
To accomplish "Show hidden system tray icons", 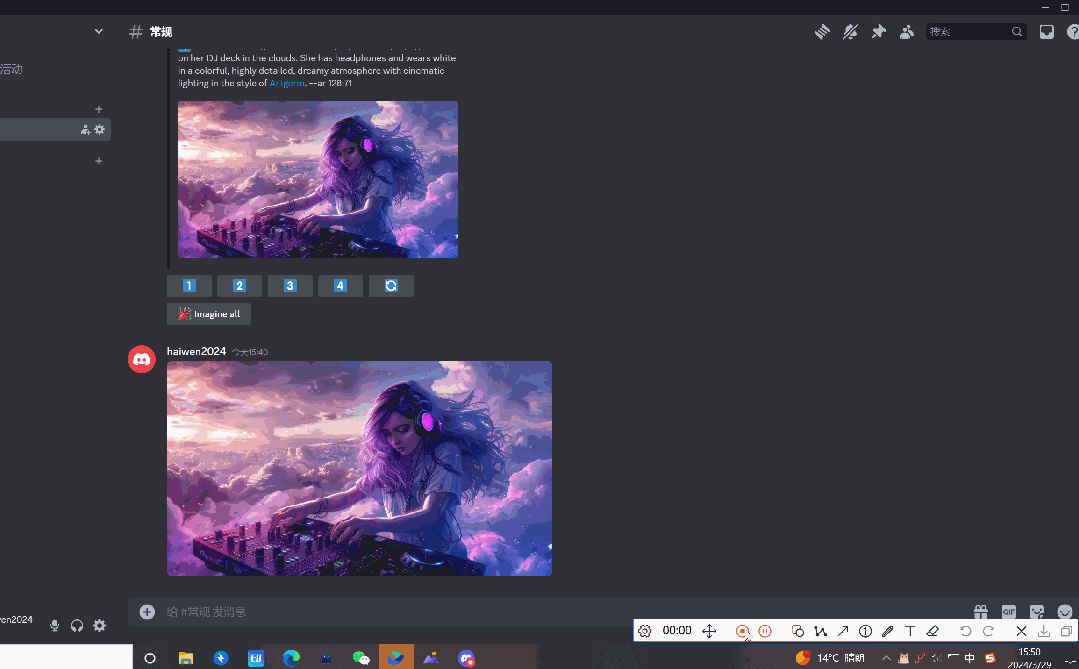I will pos(886,658).
